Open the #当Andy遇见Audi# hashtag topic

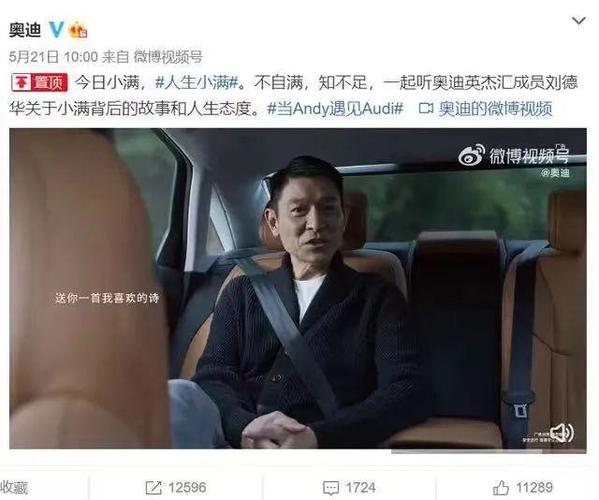(335, 109)
